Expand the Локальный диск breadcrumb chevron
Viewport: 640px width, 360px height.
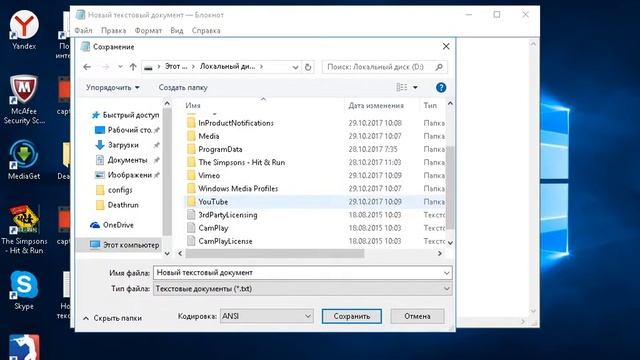coord(261,67)
